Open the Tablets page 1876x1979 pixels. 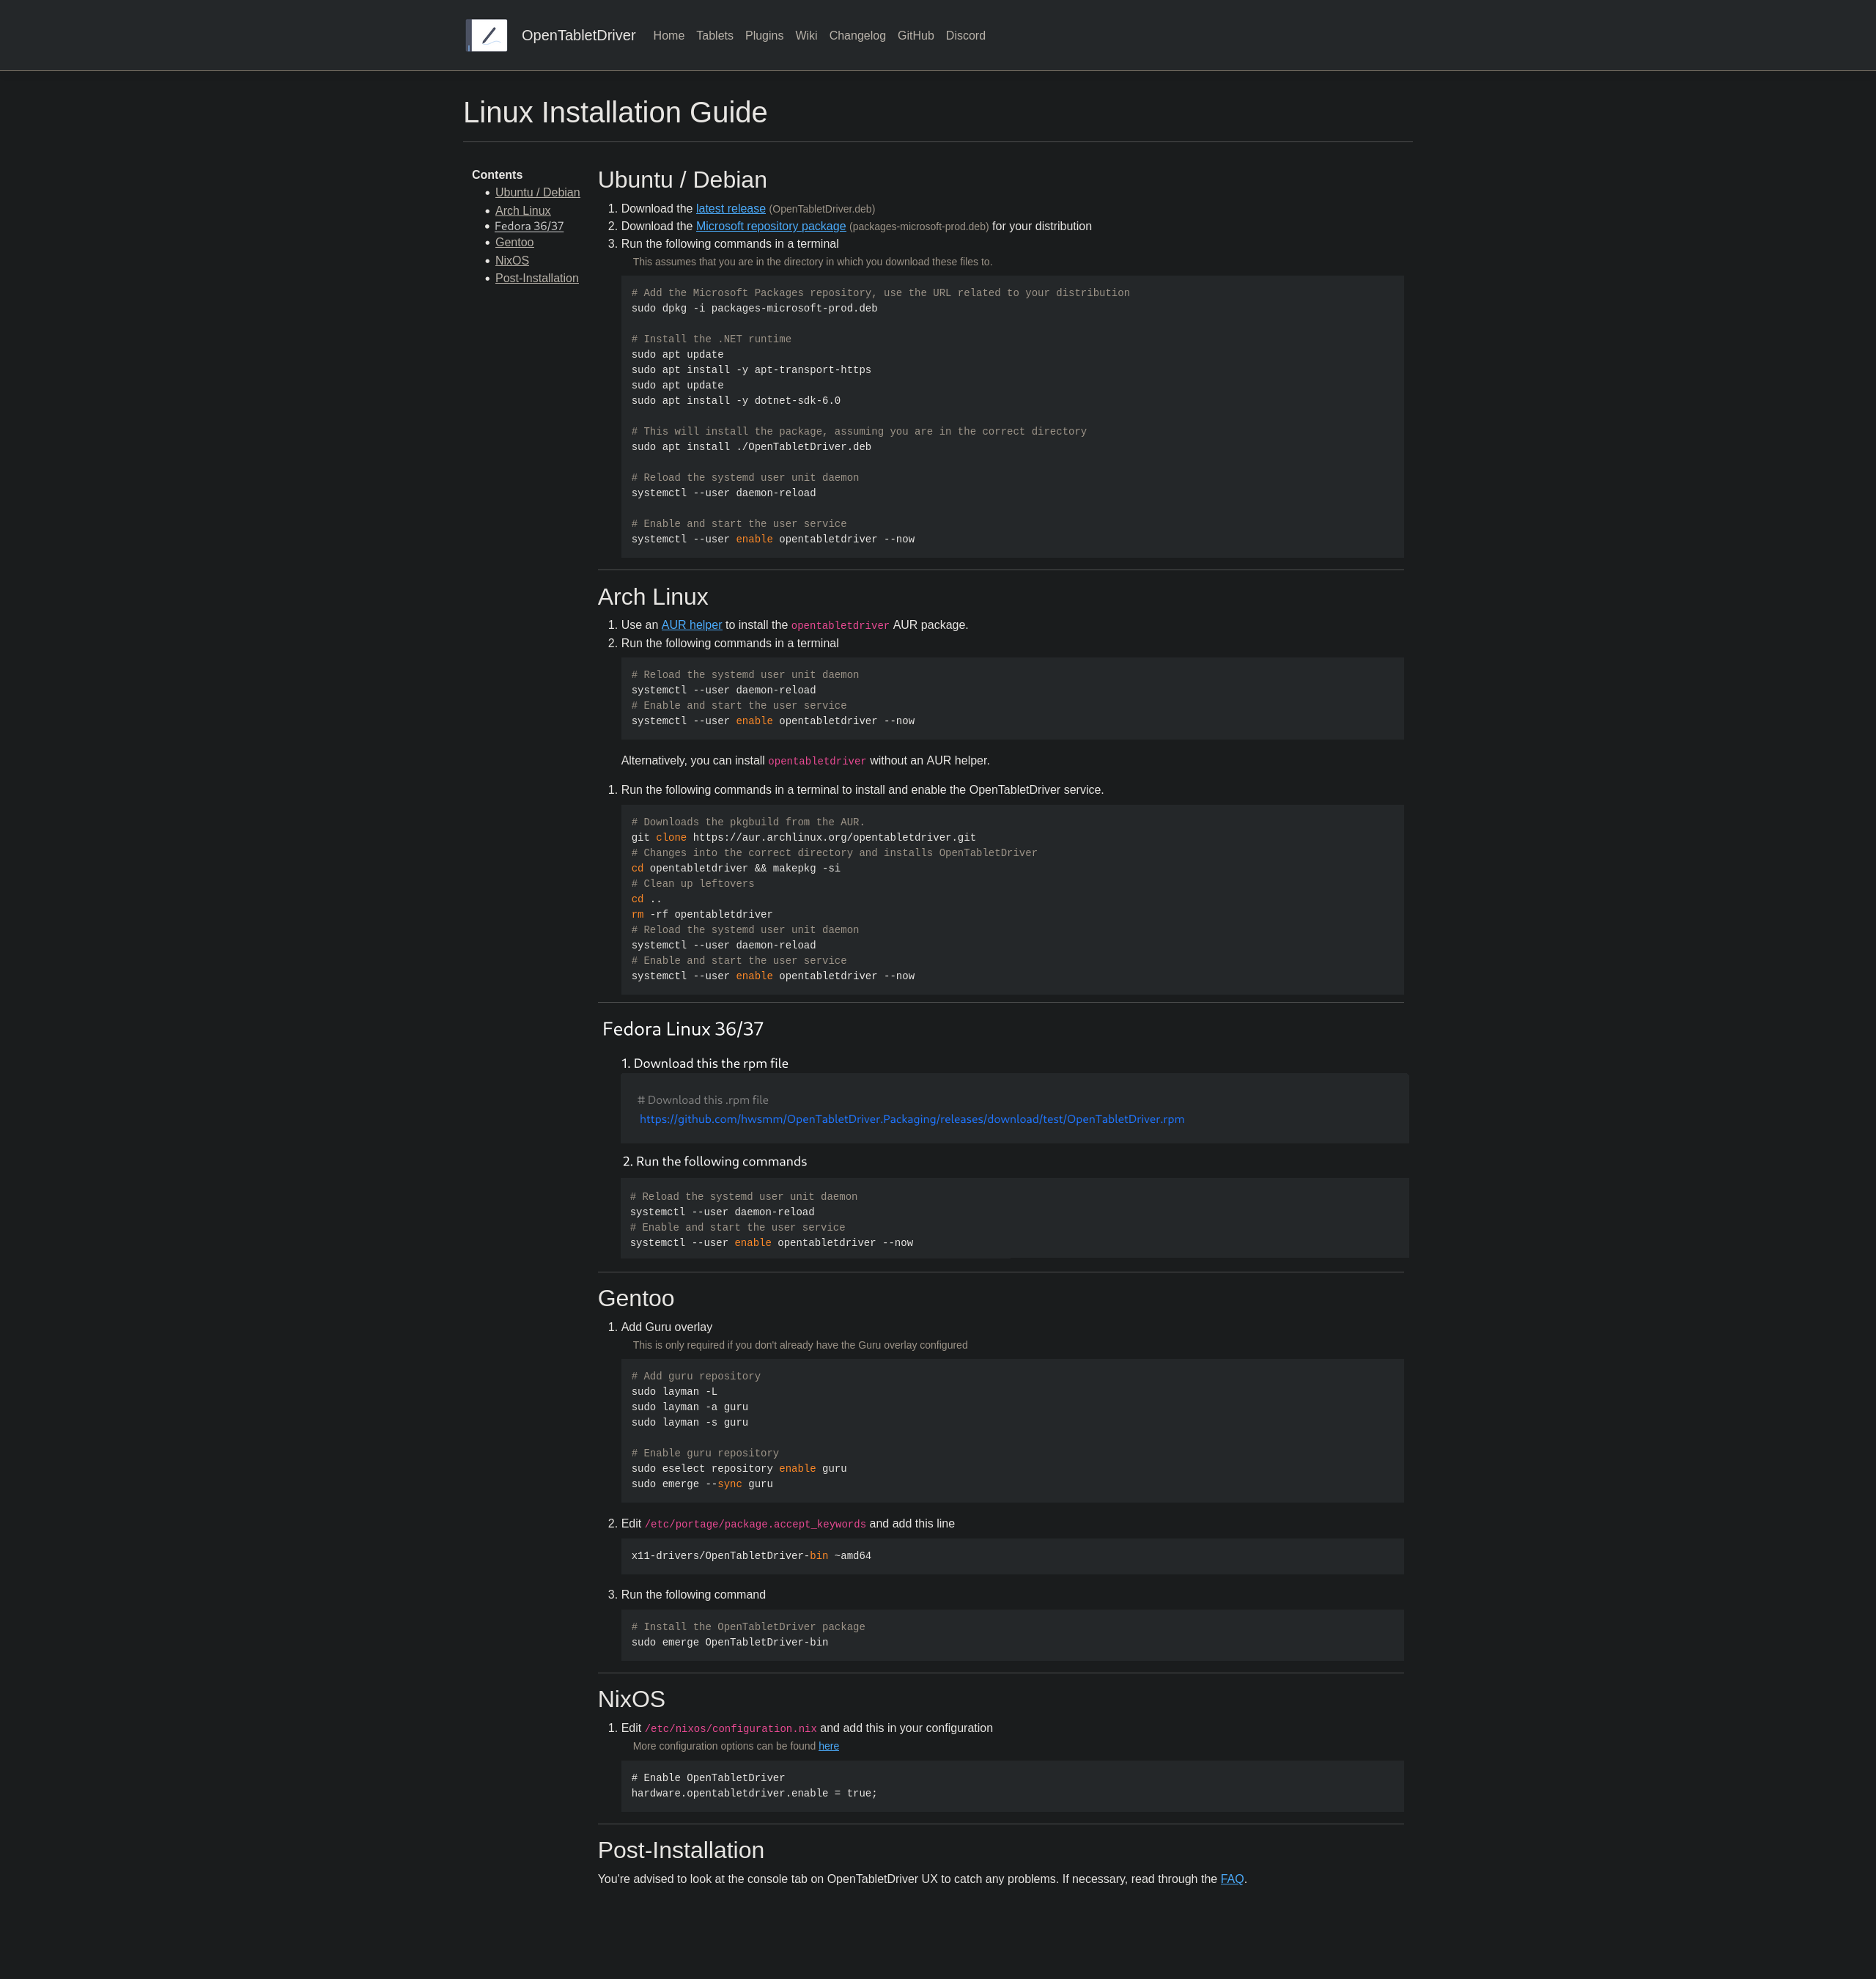(x=714, y=35)
